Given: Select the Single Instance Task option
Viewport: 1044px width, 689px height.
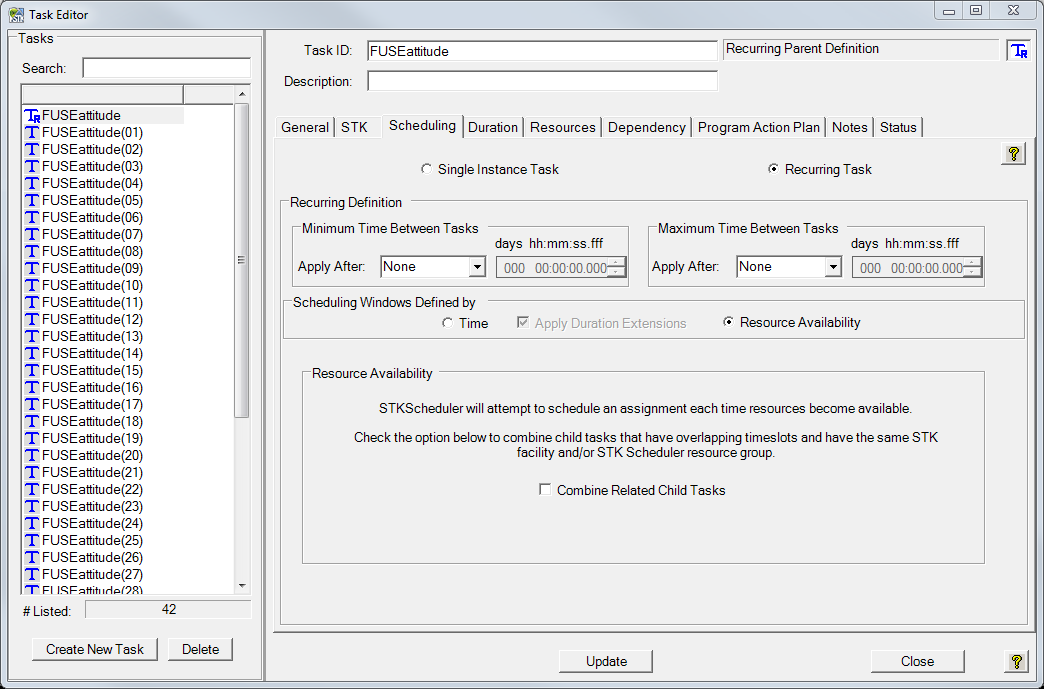Looking at the screenshot, I should pos(427,170).
